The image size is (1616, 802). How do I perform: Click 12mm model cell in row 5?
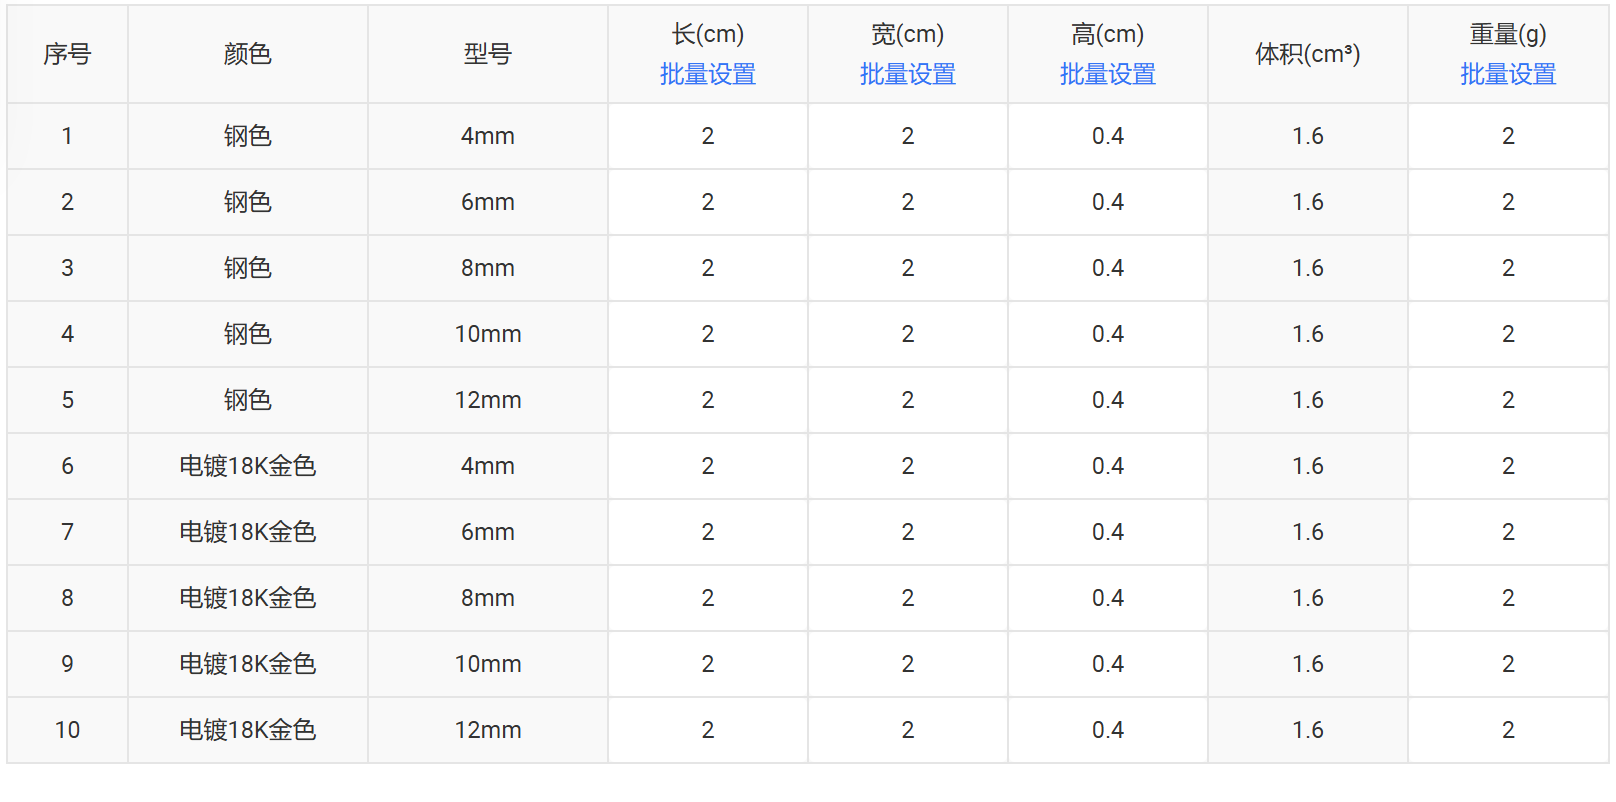coord(487,400)
